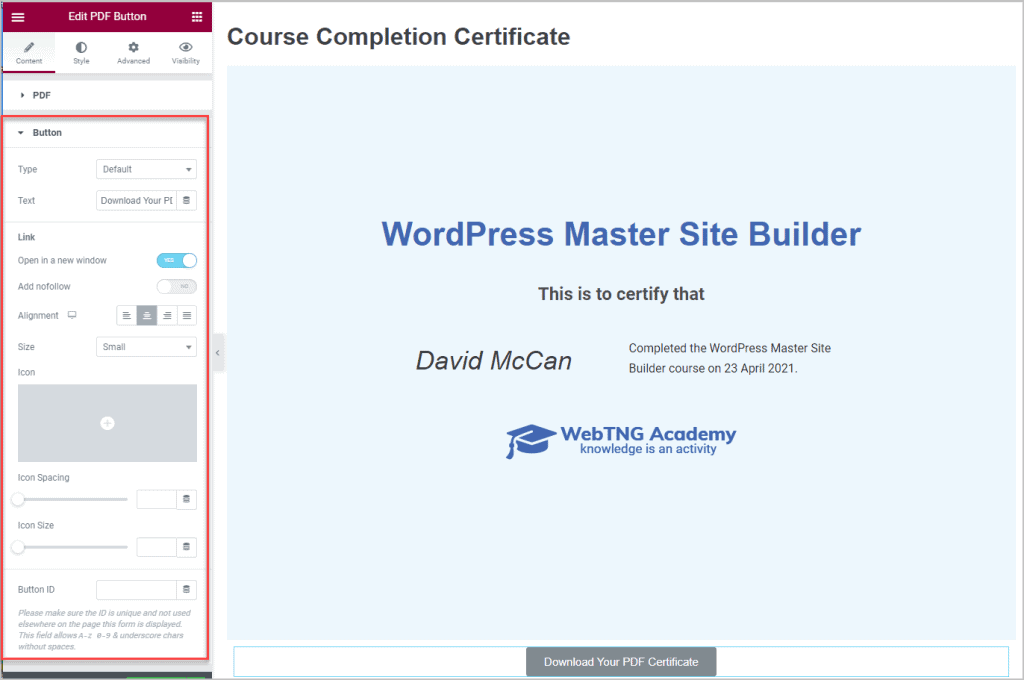Viewport: 1024px width, 680px height.
Task: Expand the PDF section
Action: tap(41, 95)
